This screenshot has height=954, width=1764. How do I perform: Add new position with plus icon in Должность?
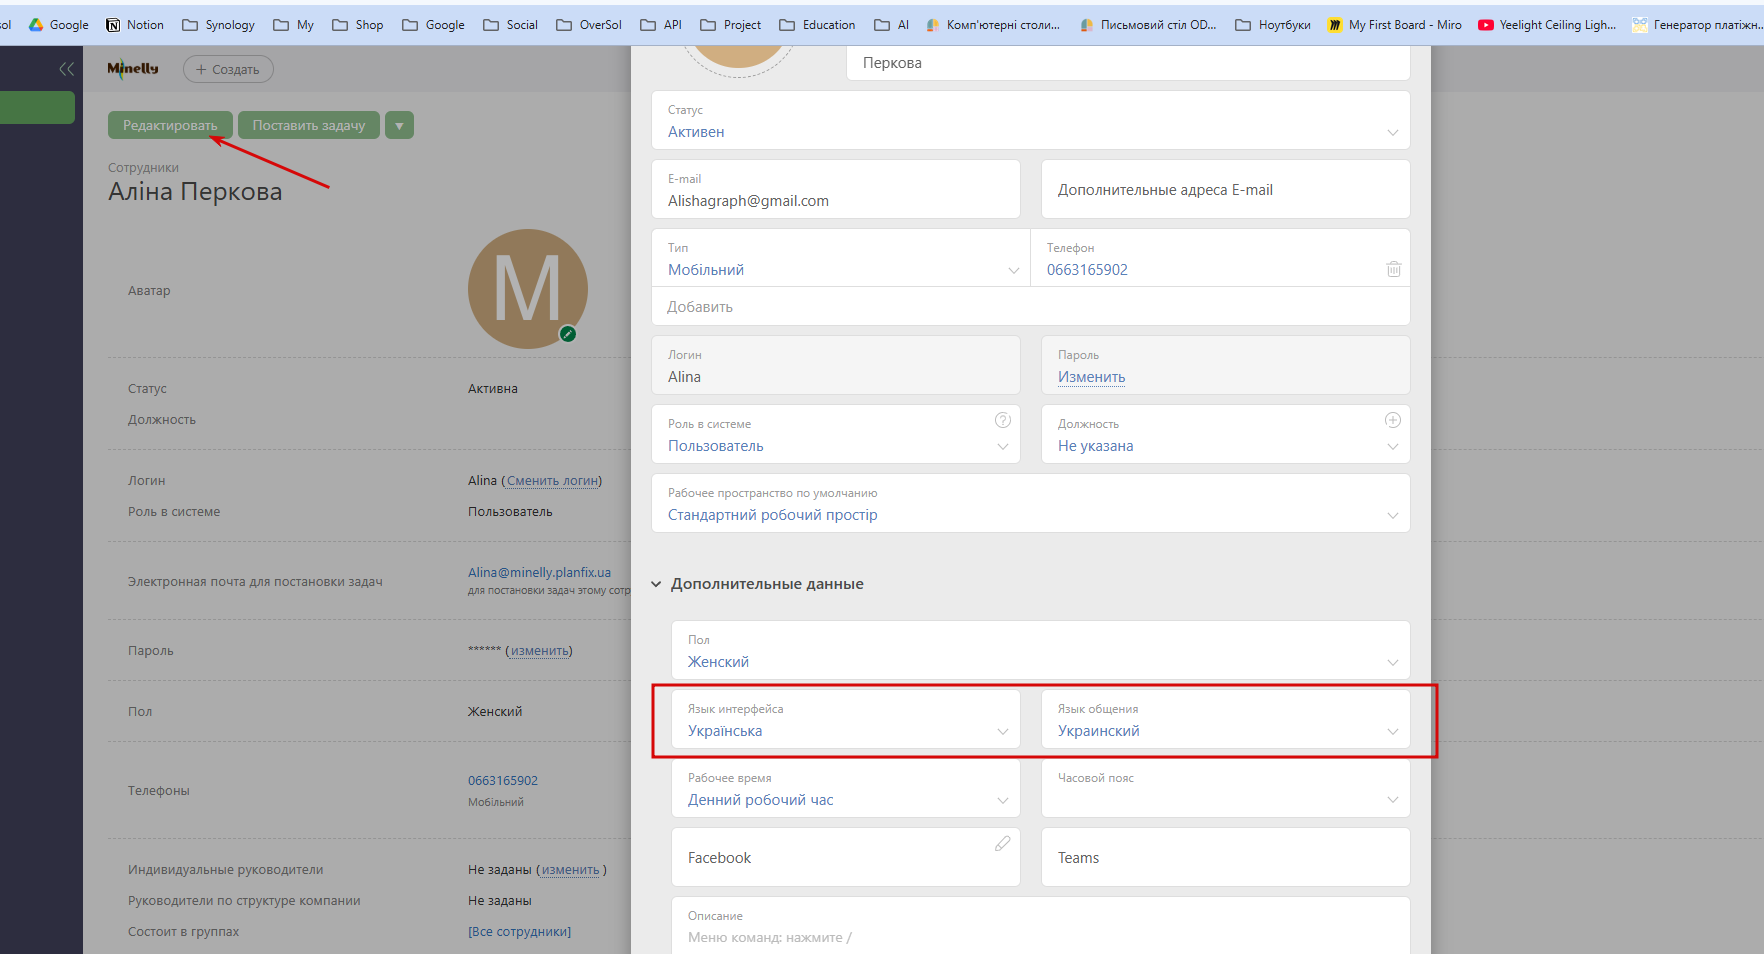click(1393, 420)
